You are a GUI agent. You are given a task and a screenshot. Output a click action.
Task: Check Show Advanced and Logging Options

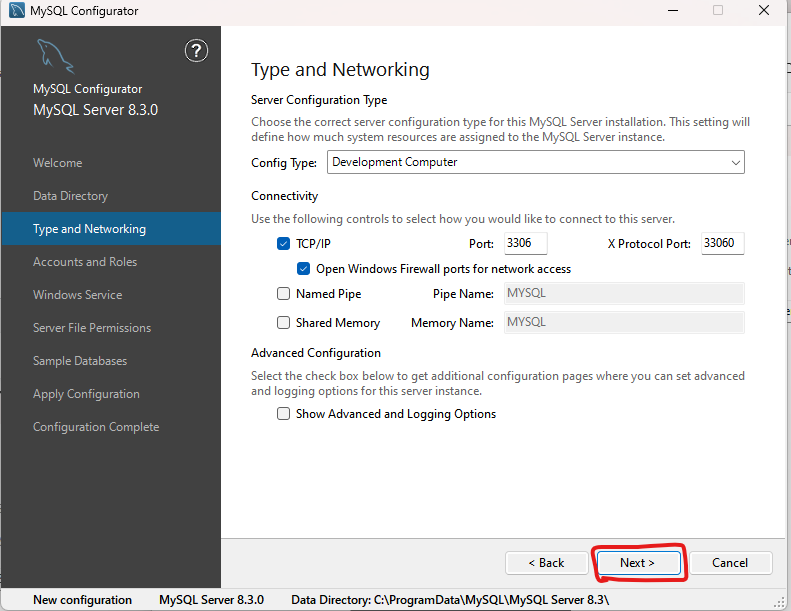284,414
